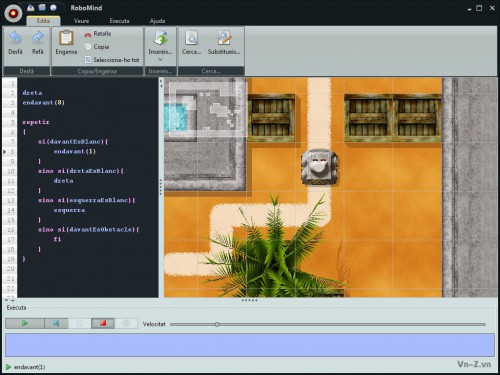Screen dimensions: 500x375
Task: Switch to the Edita ribbon tab
Action: pos(43,21)
